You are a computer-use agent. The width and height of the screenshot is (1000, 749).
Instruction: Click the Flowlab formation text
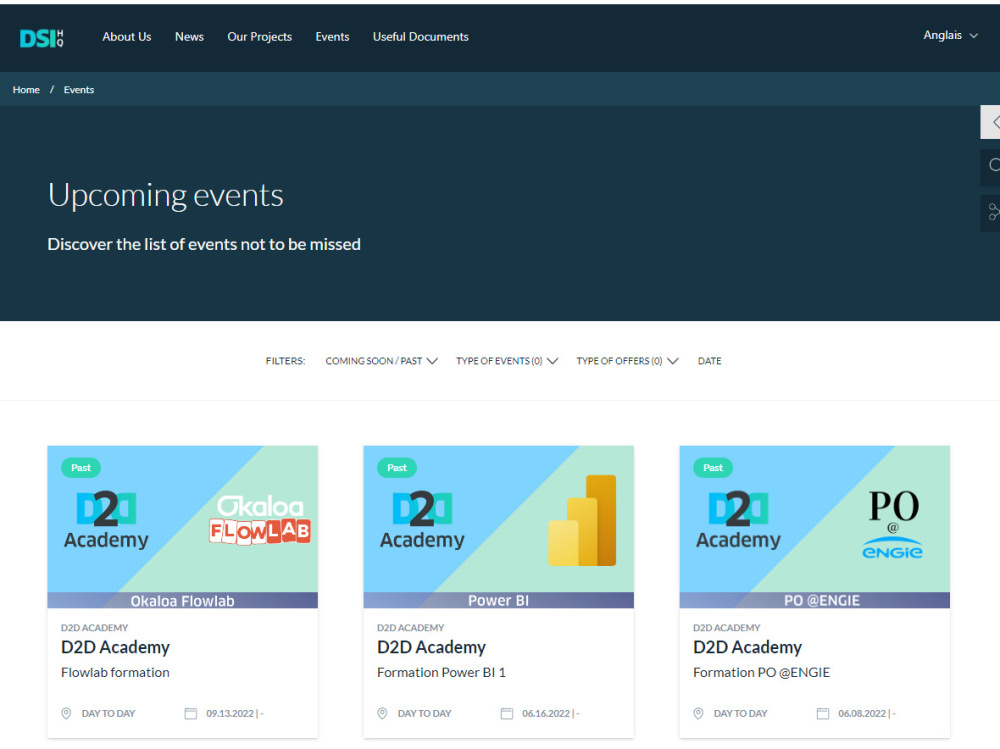tap(115, 672)
